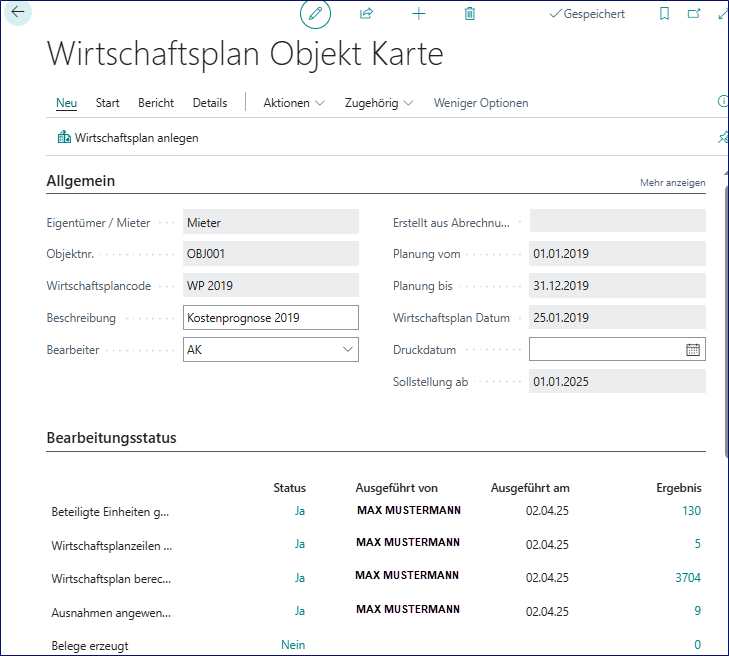This screenshot has height=656, width=729.
Task: Open Ja status for Wirtschaftsplanzeilen
Action: tap(300, 544)
